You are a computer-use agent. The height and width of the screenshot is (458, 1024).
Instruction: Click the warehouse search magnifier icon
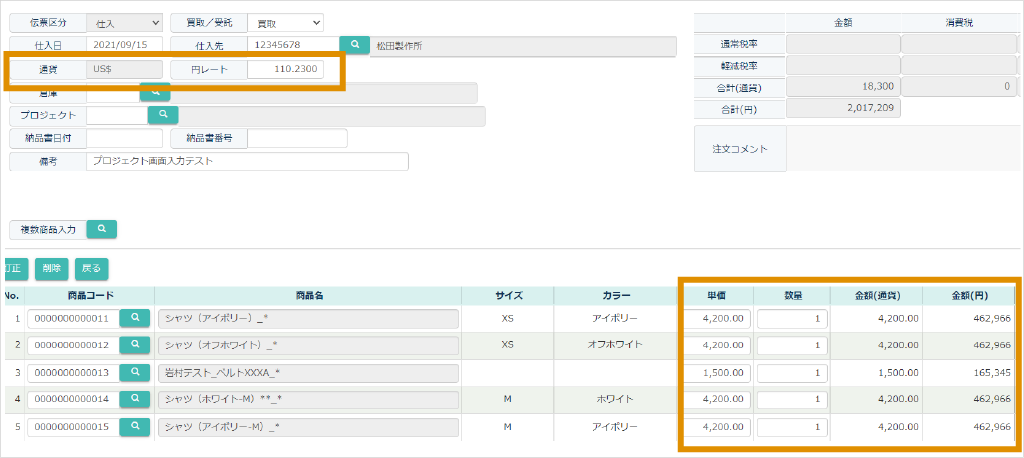pos(155,92)
